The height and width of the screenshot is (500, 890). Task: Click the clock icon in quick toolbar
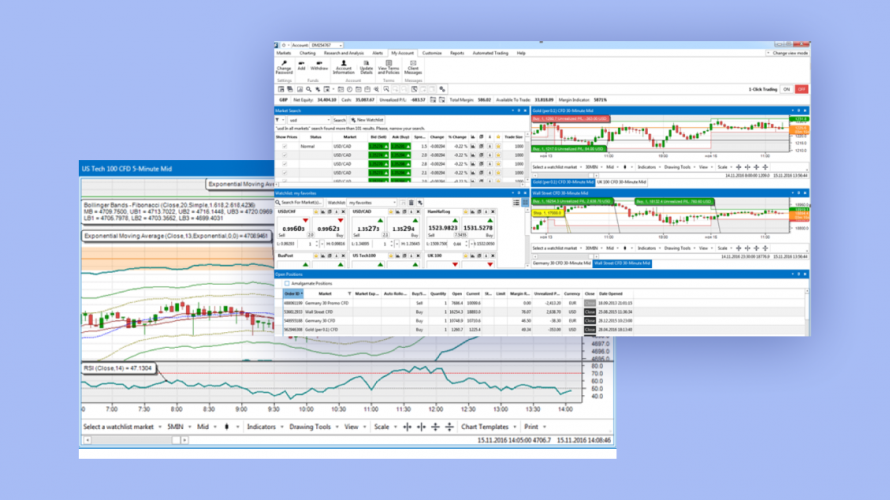click(x=350, y=89)
